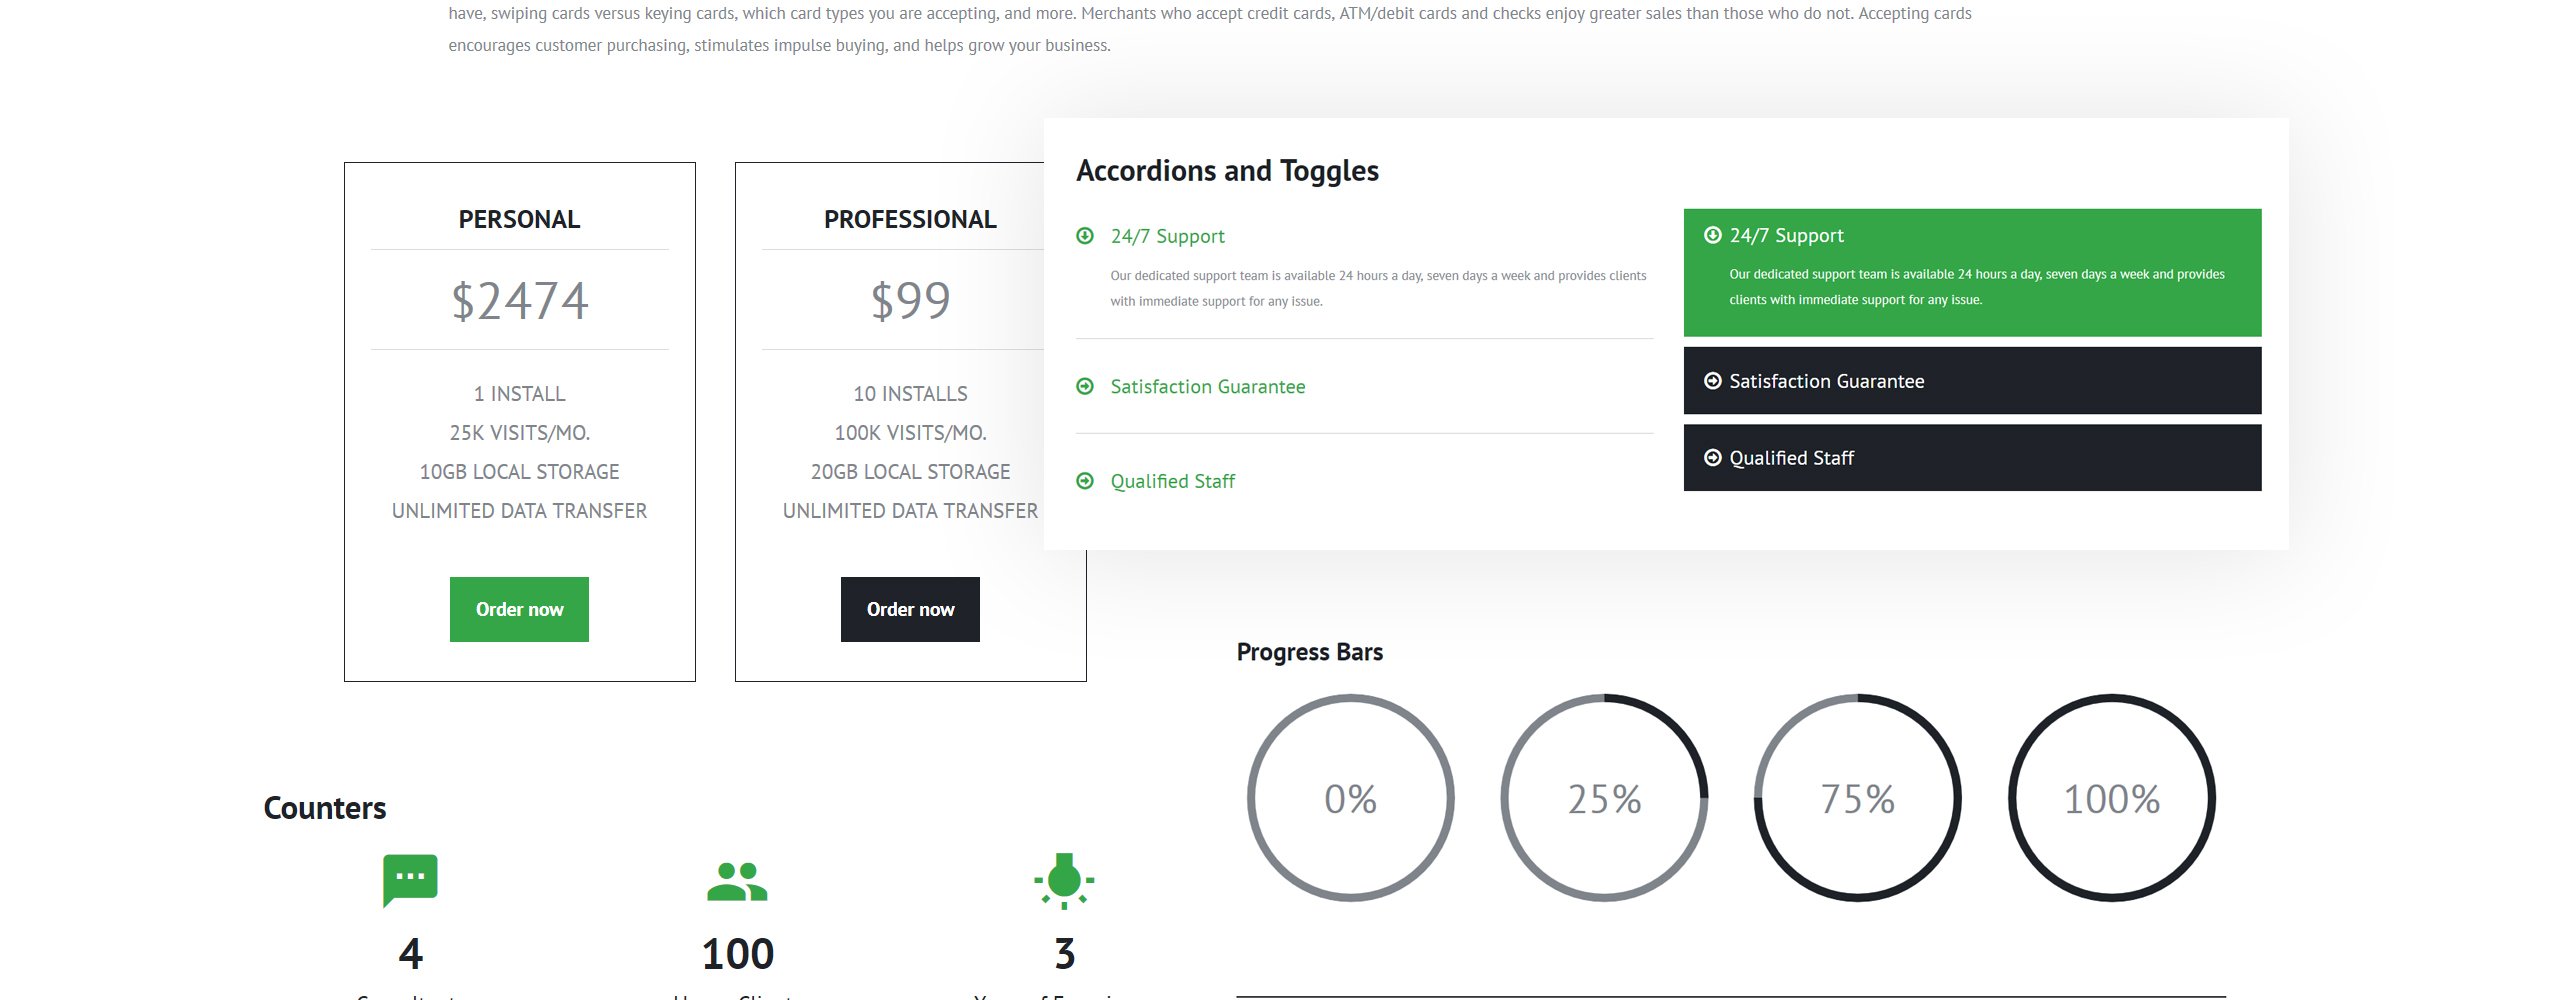Collapse the left 24/7 Support toggle
The width and height of the screenshot is (2560, 1000).
point(1168,236)
